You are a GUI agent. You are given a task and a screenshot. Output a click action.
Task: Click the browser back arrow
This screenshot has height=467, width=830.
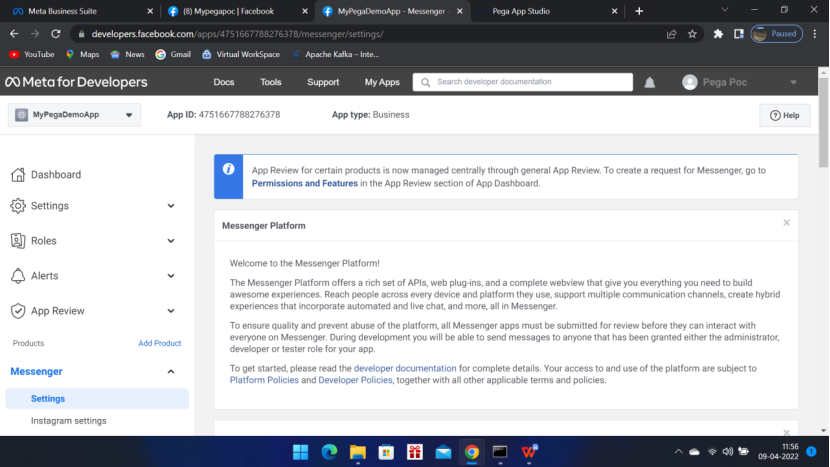click(14, 34)
